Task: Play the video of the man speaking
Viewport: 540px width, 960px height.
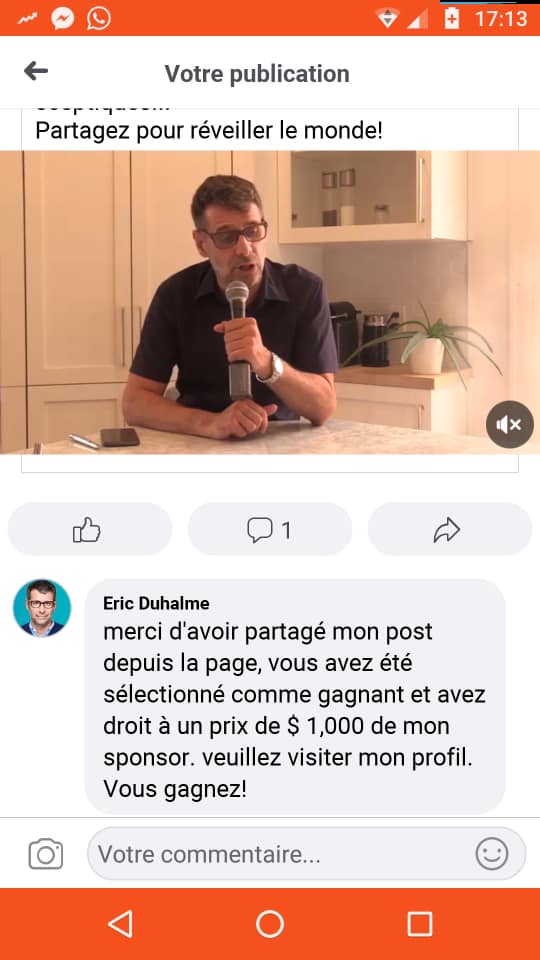Action: [x=270, y=302]
